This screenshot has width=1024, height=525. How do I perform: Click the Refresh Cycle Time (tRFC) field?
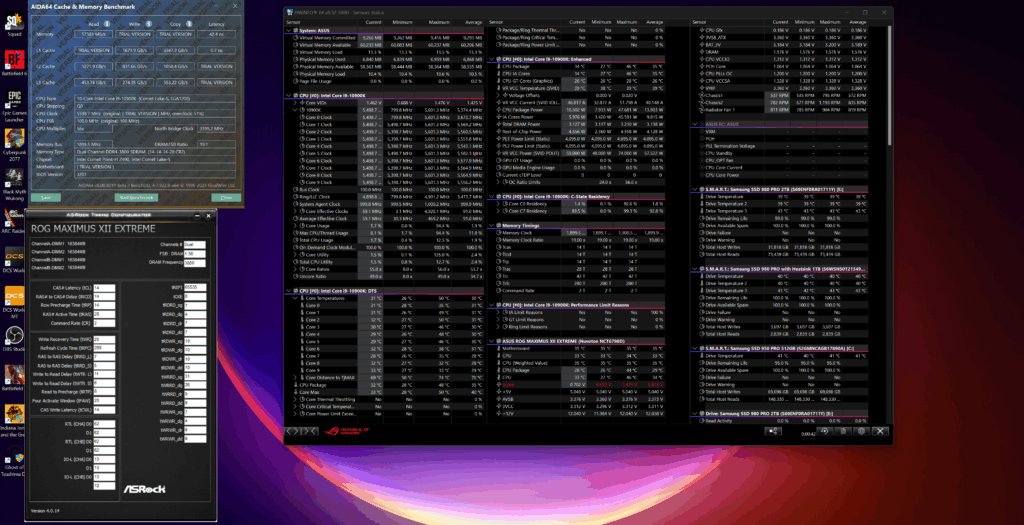[104, 347]
